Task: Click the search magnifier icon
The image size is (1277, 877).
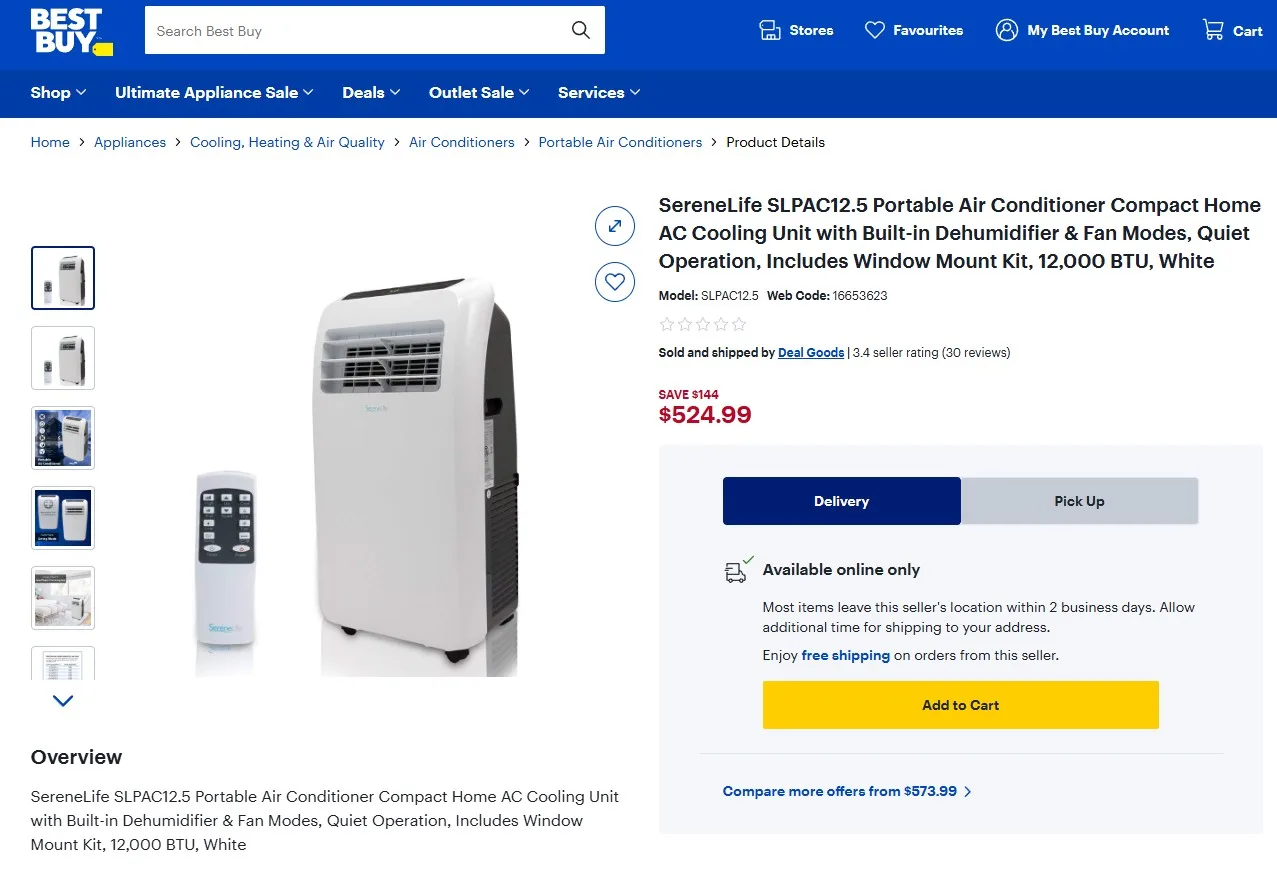Action: (x=580, y=30)
